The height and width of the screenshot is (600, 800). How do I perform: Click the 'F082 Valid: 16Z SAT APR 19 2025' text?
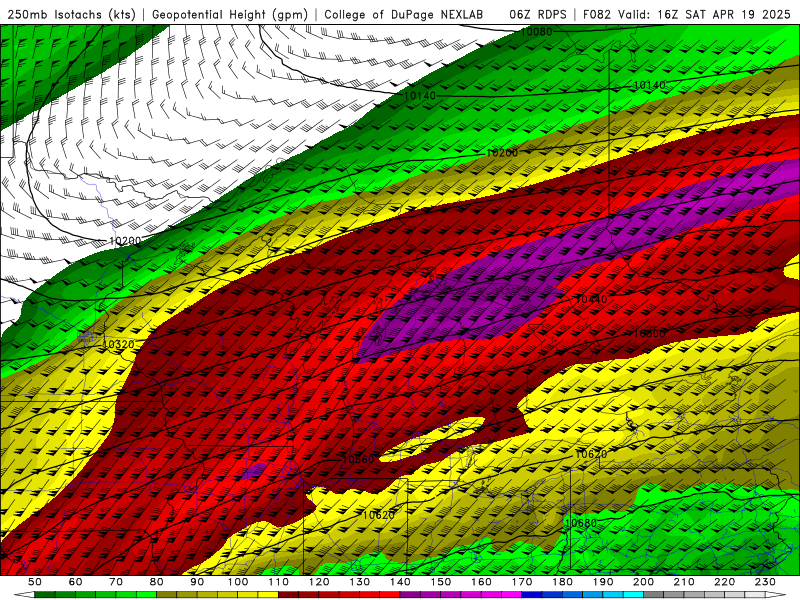coord(686,14)
